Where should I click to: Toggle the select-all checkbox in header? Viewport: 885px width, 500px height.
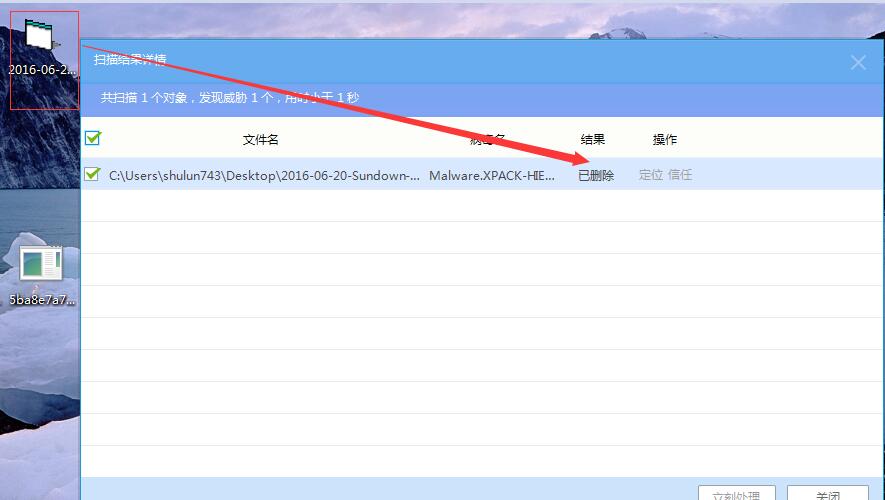93,138
